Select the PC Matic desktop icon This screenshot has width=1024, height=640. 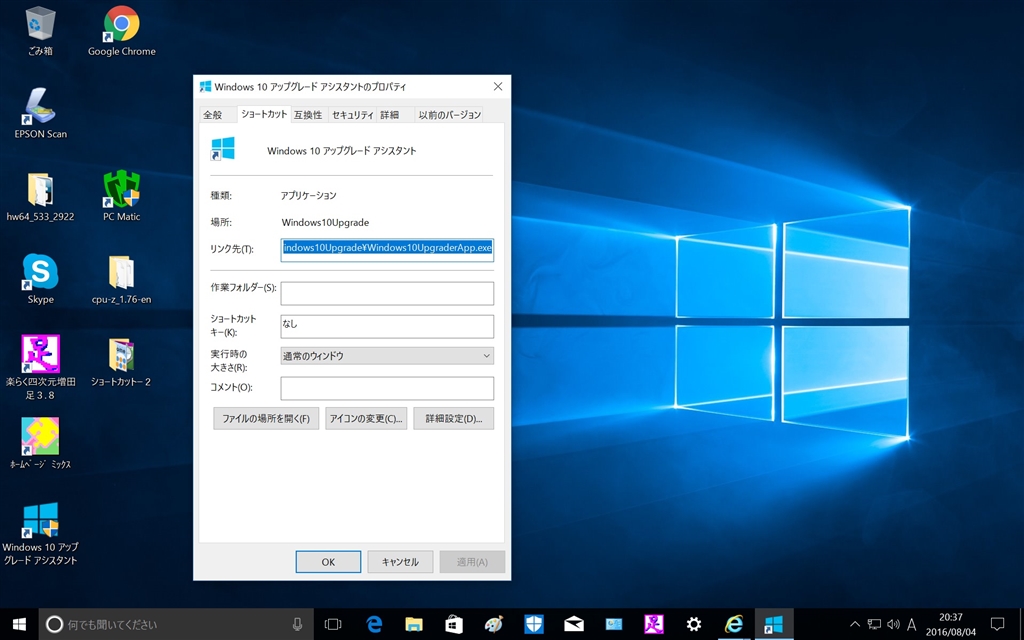pyautogui.click(x=121, y=190)
